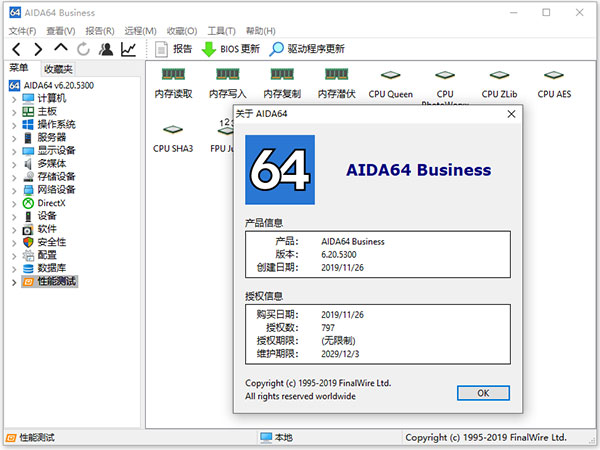Expand the 操作系统 tree node chevron

(x=14, y=126)
